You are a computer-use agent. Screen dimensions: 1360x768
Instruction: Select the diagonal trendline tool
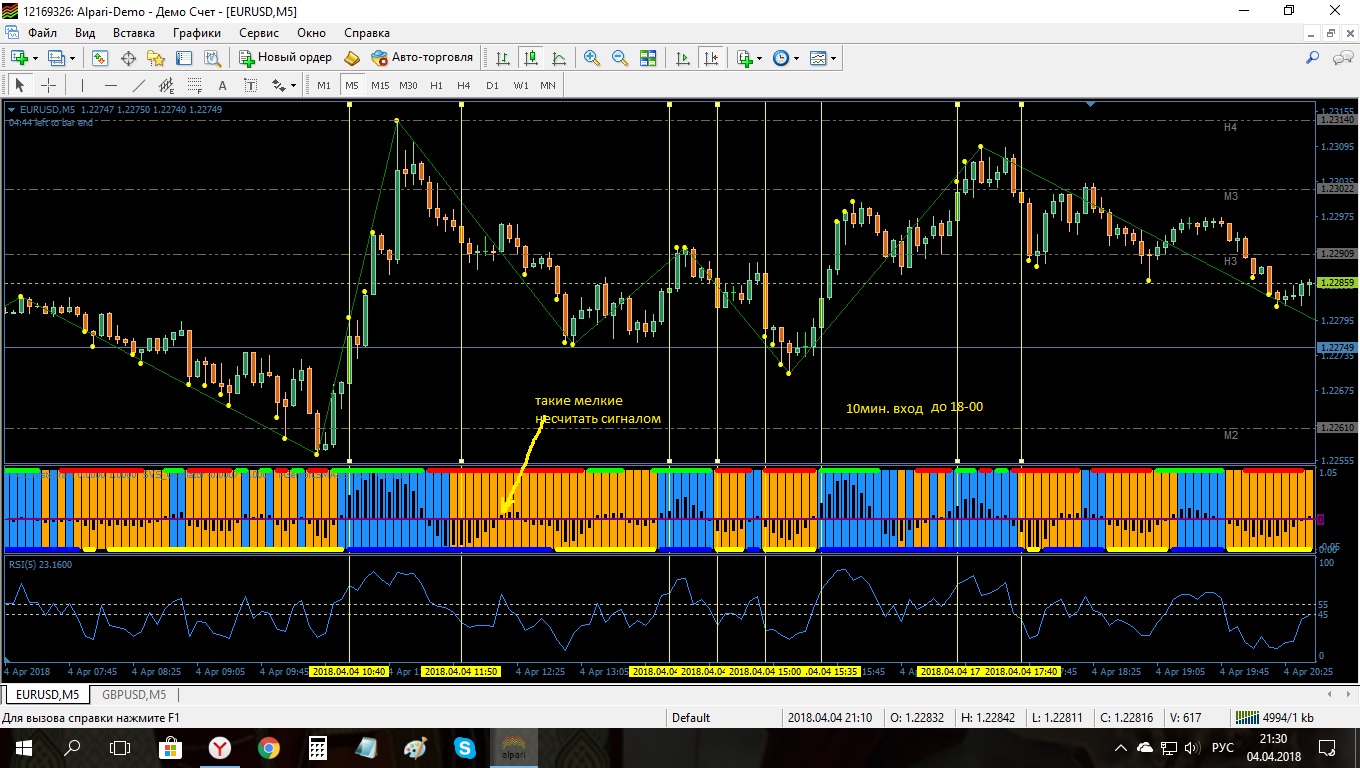click(138, 85)
